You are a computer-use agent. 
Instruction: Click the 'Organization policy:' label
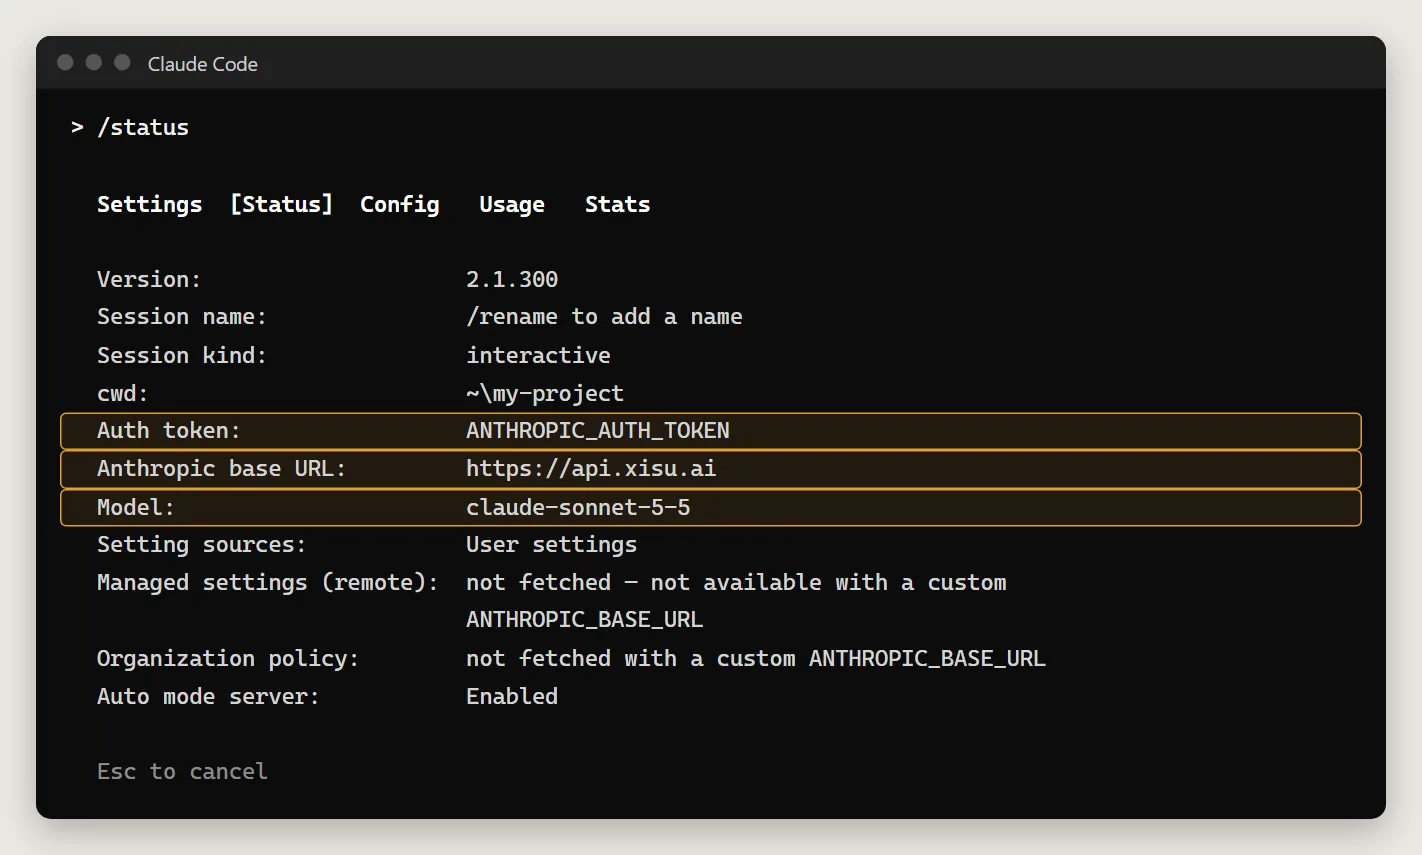(x=228, y=659)
